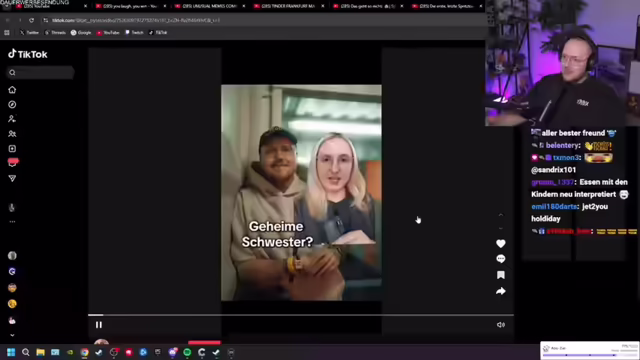Mute the video volume speaker icon
The height and width of the screenshot is (360, 640).
click(501, 325)
